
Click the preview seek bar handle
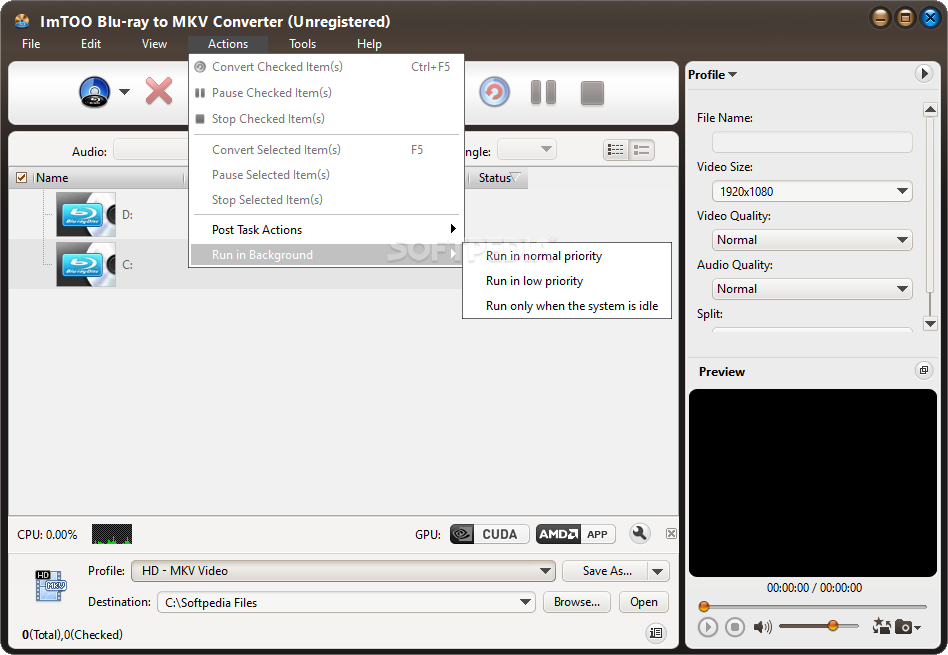tap(703, 606)
